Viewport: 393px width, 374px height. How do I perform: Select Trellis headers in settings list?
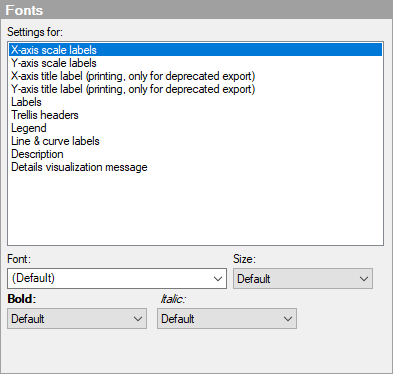click(x=195, y=115)
